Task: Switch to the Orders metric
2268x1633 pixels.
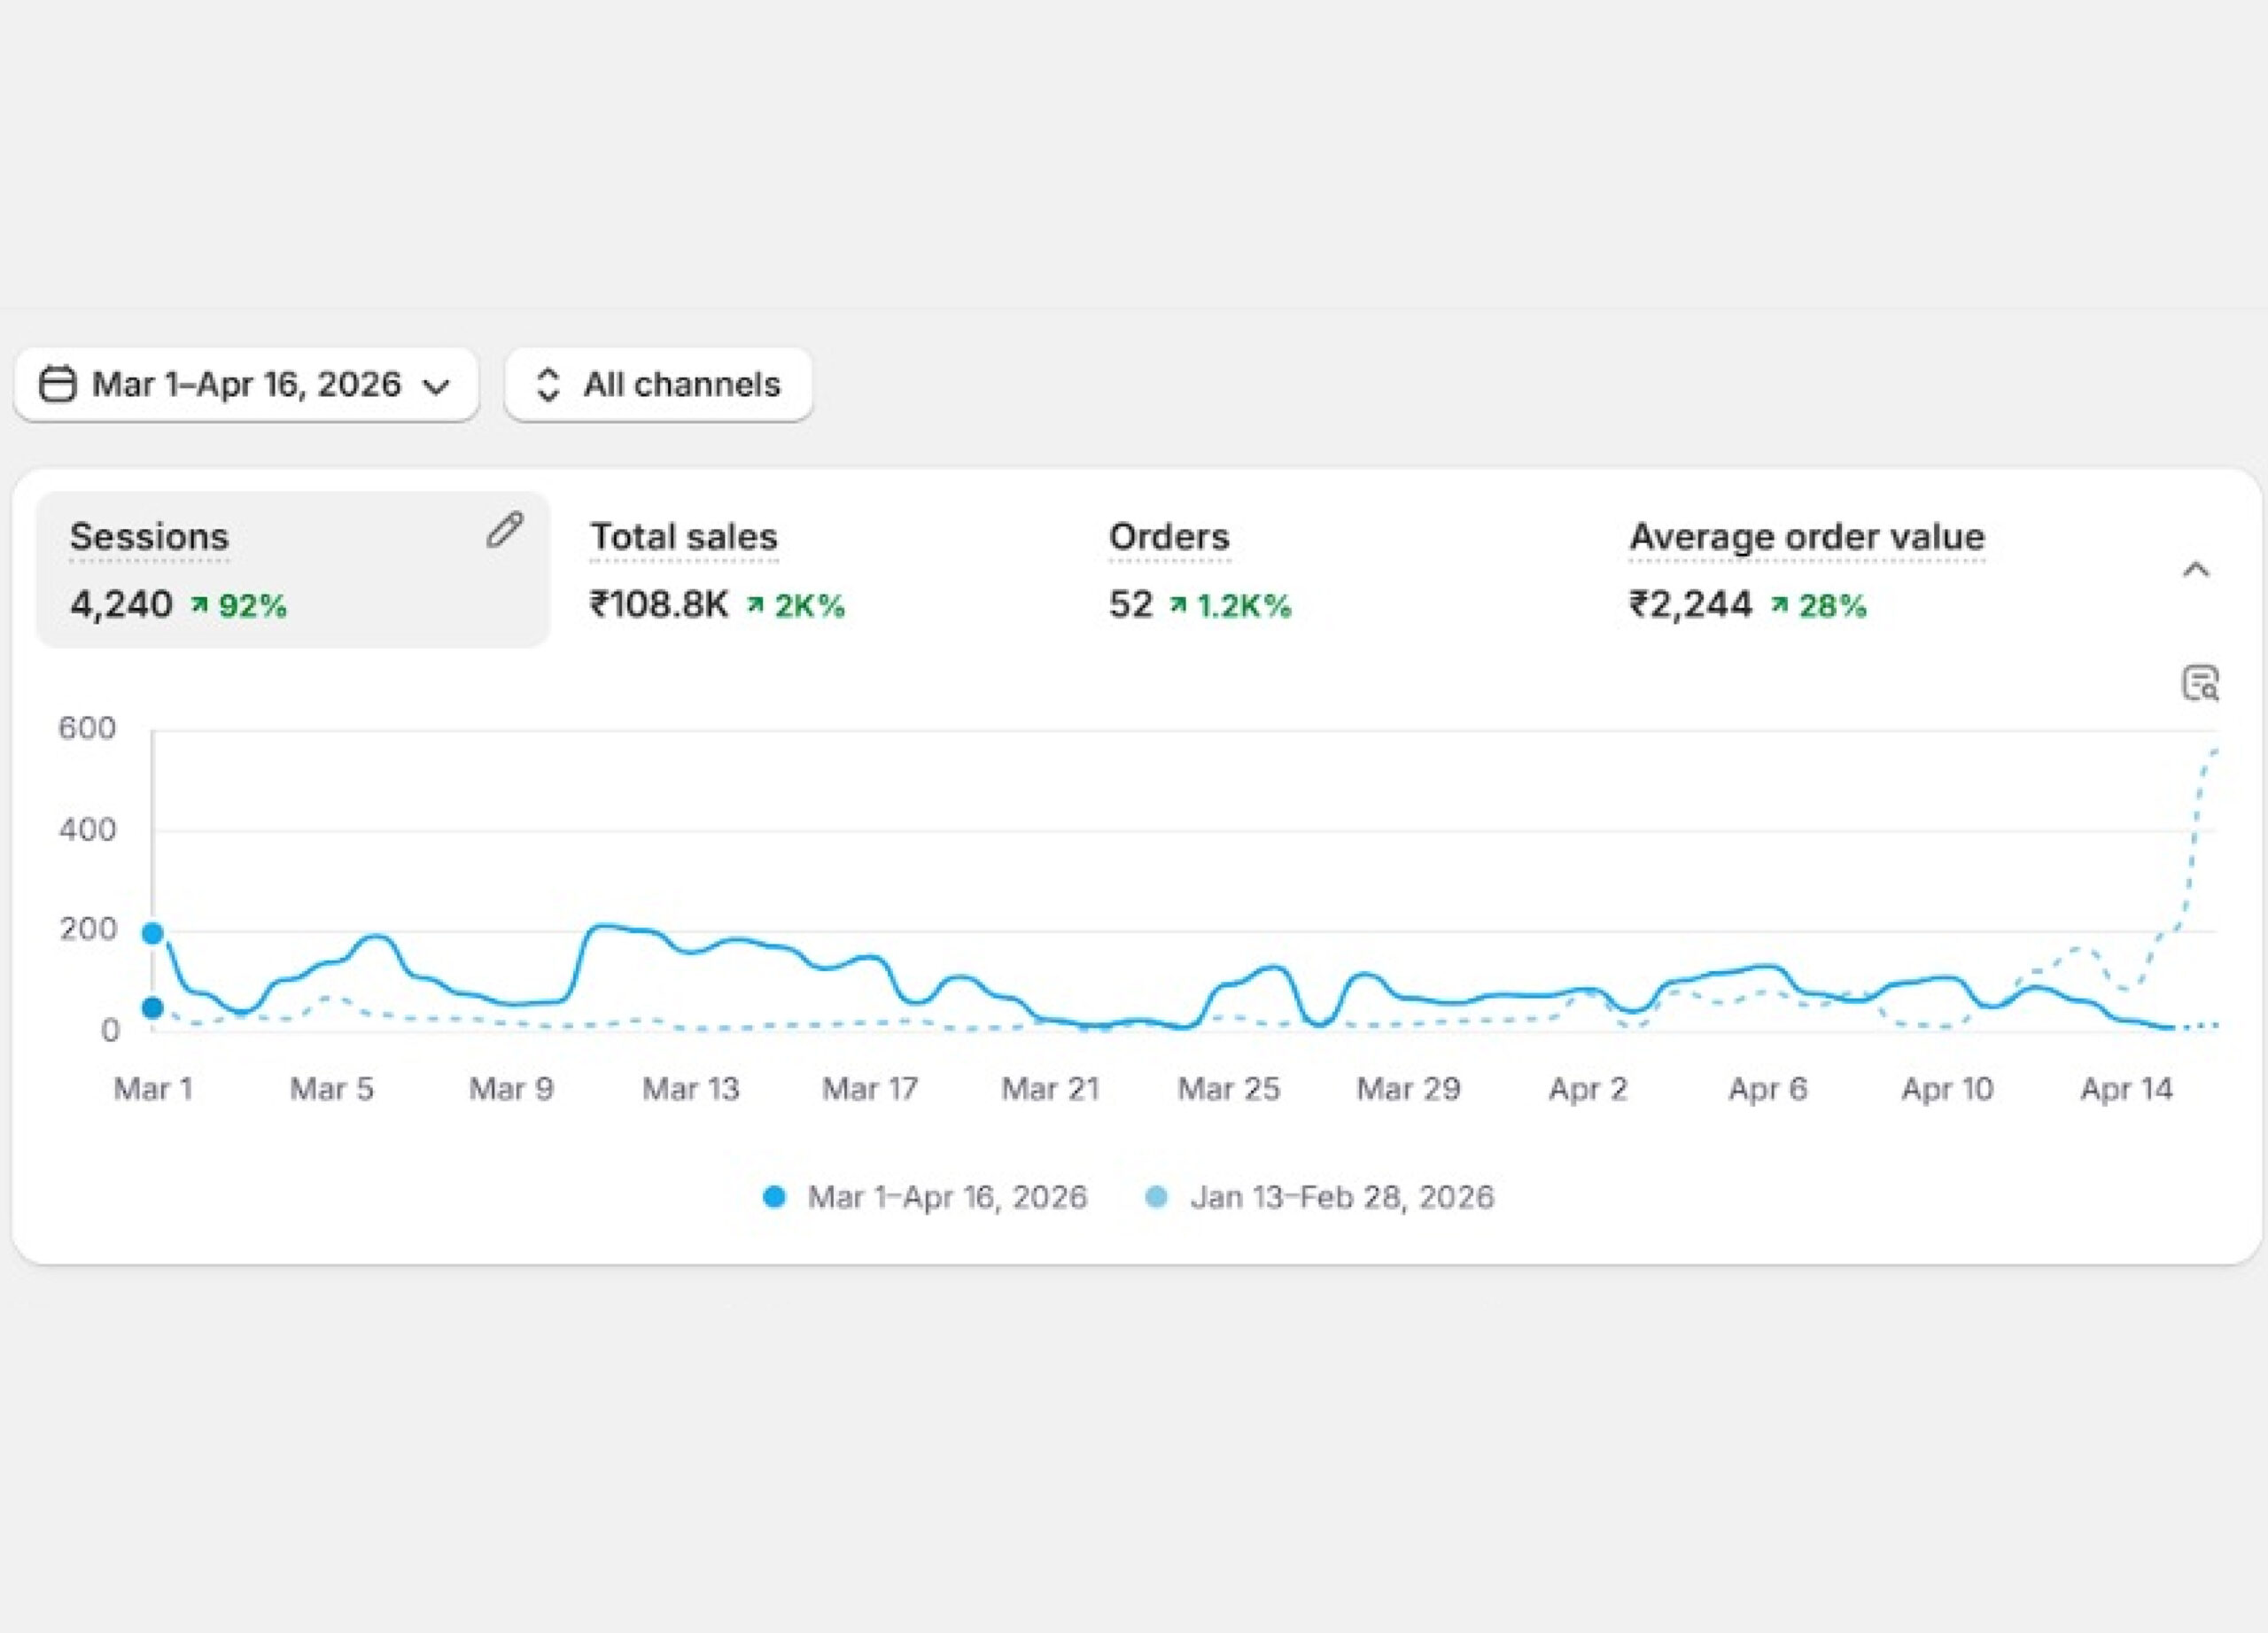Action: tap(1169, 537)
